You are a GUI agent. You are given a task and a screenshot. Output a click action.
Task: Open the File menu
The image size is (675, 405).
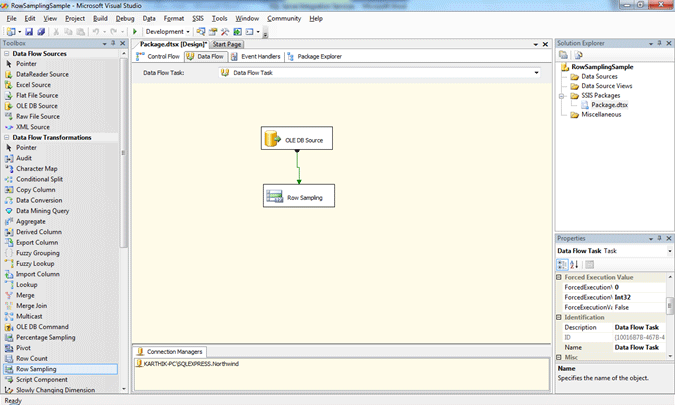(11, 19)
